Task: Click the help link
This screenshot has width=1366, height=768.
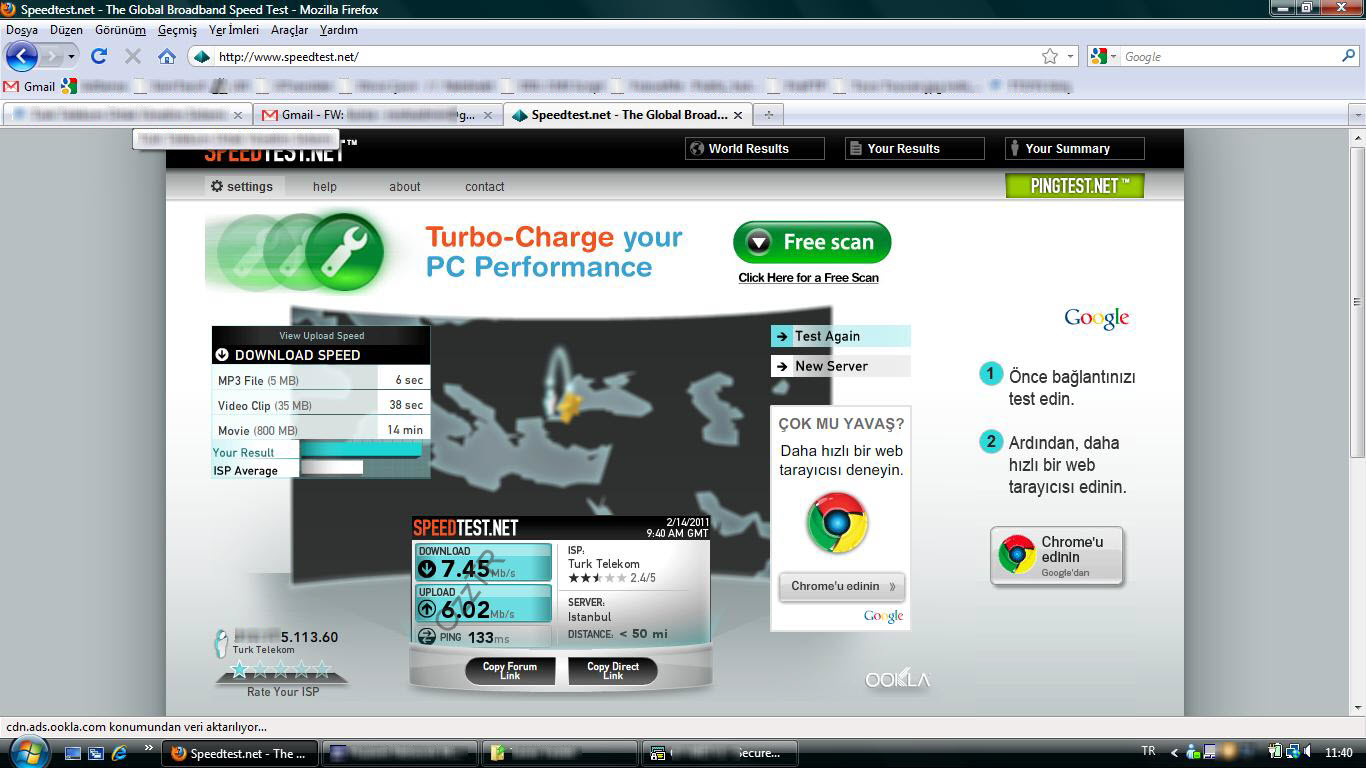Action: pyautogui.click(x=325, y=187)
